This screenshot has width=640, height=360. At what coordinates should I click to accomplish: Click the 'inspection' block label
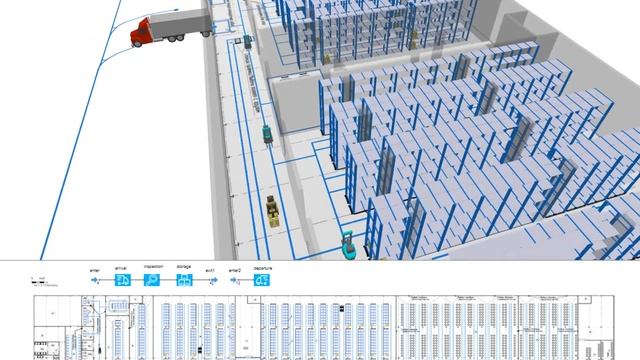point(153,267)
